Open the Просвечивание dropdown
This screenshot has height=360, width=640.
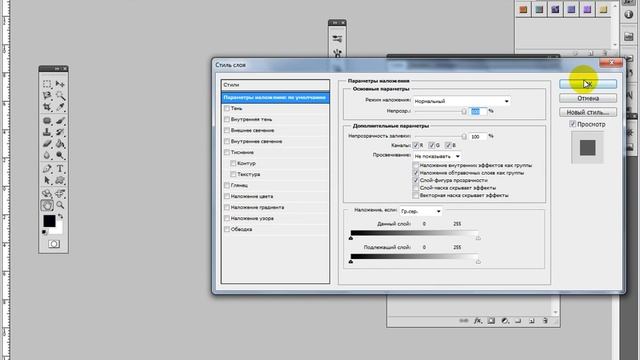click(437, 156)
